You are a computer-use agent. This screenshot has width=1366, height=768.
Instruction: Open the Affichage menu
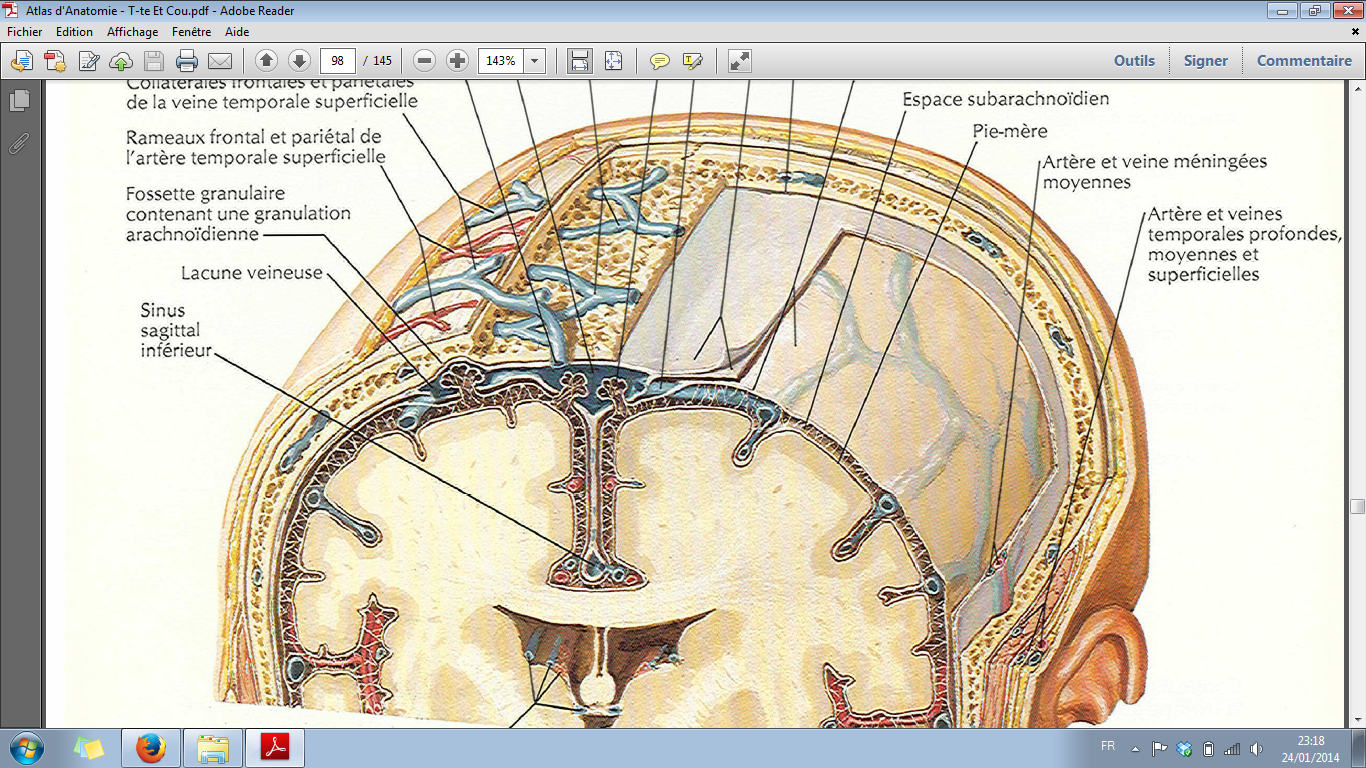133,32
